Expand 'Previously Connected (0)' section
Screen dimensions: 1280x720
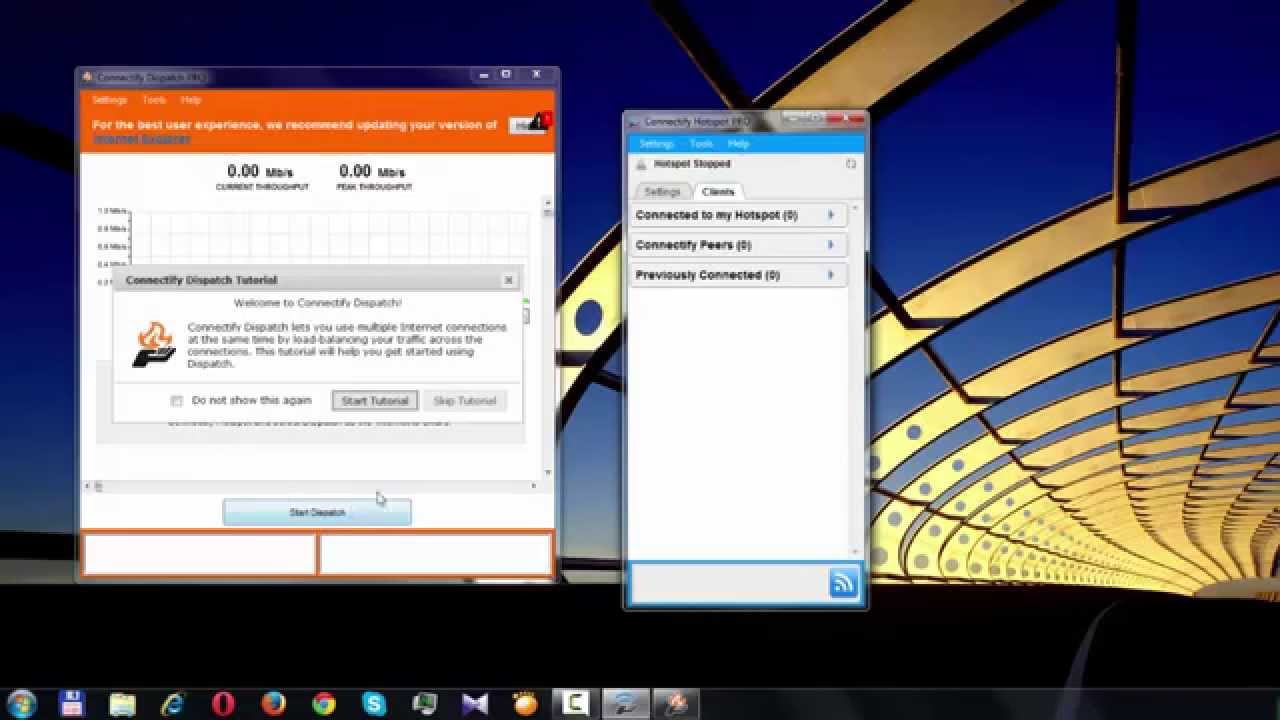(739, 275)
